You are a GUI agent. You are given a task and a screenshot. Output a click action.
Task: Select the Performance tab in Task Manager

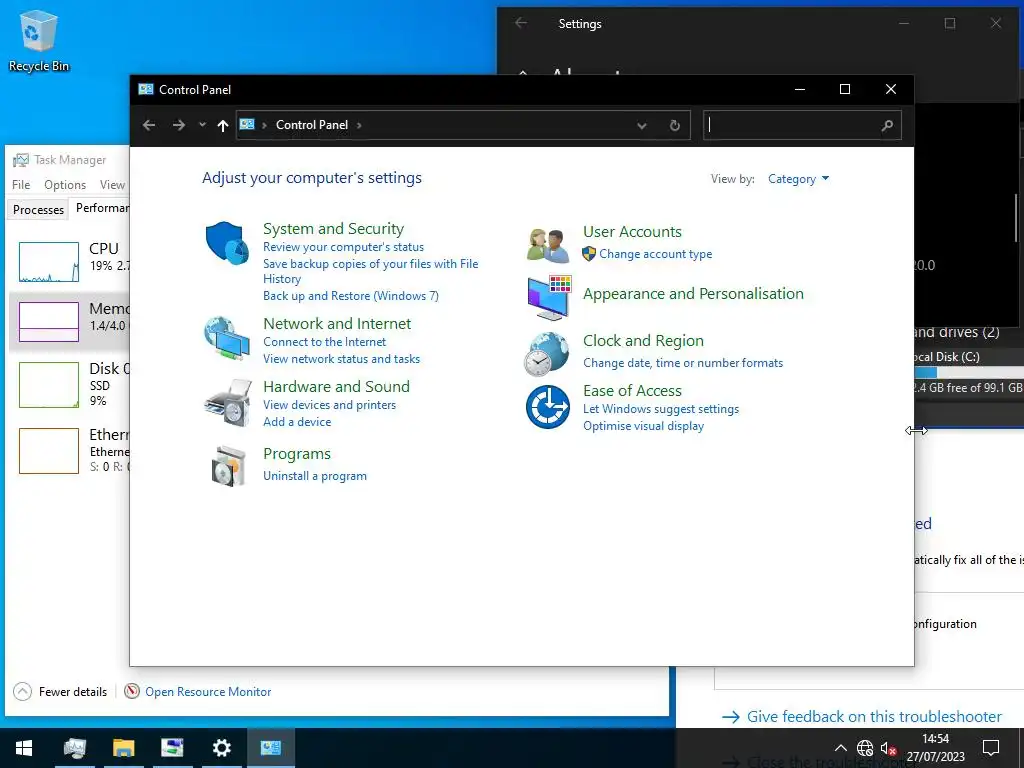(x=102, y=208)
